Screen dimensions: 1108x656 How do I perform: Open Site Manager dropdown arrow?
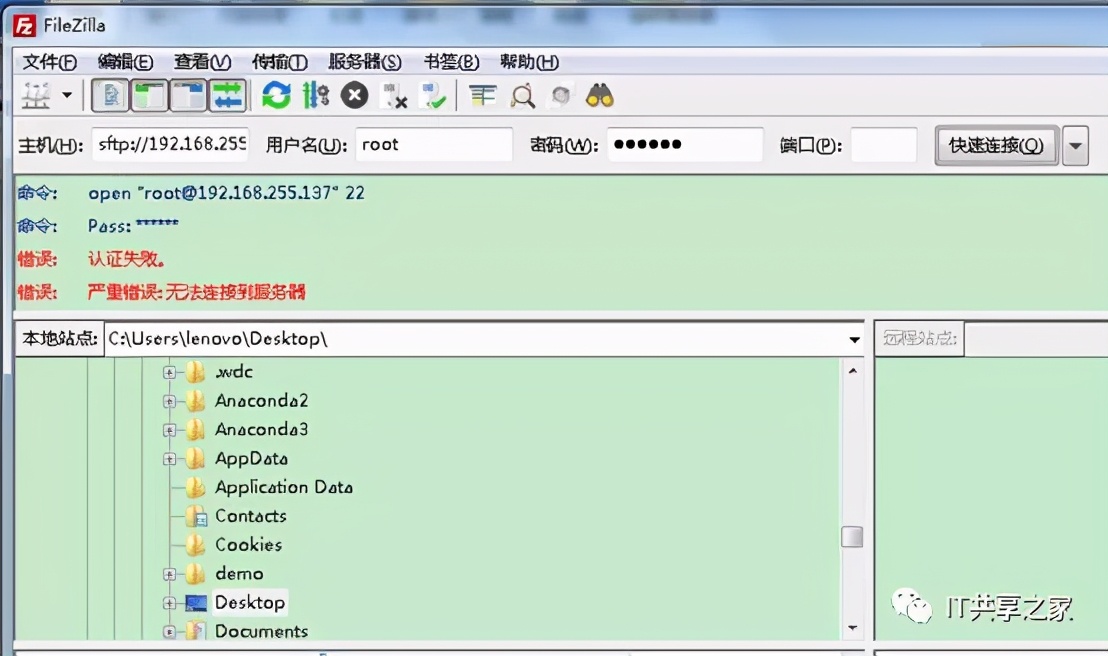(x=67, y=95)
